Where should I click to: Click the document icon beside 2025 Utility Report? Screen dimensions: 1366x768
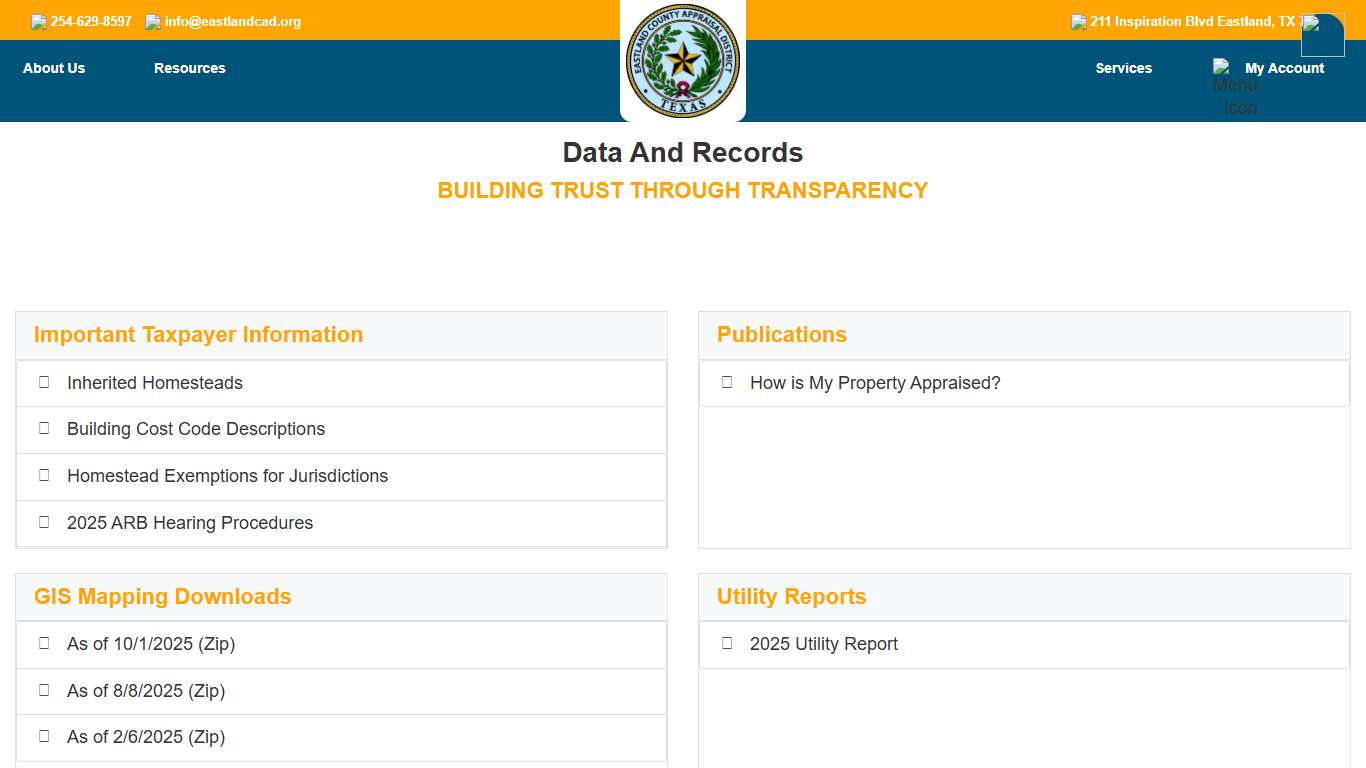click(x=727, y=643)
